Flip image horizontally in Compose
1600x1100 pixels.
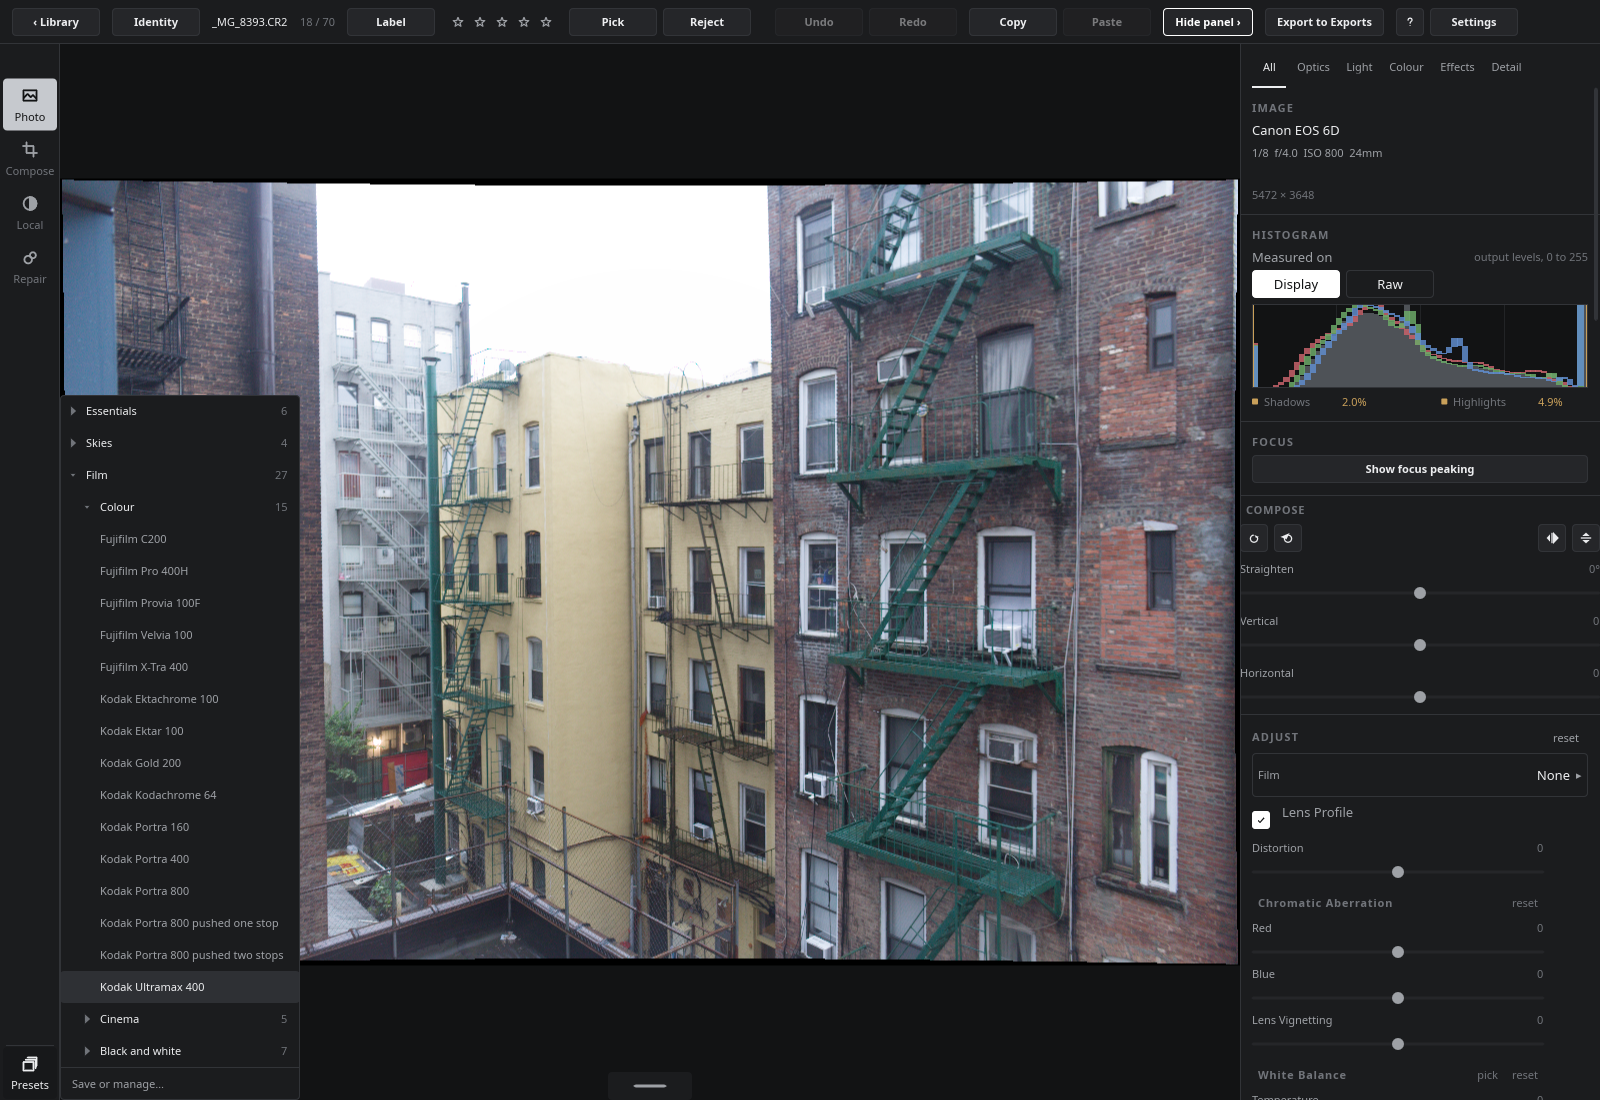click(1552, 538)
